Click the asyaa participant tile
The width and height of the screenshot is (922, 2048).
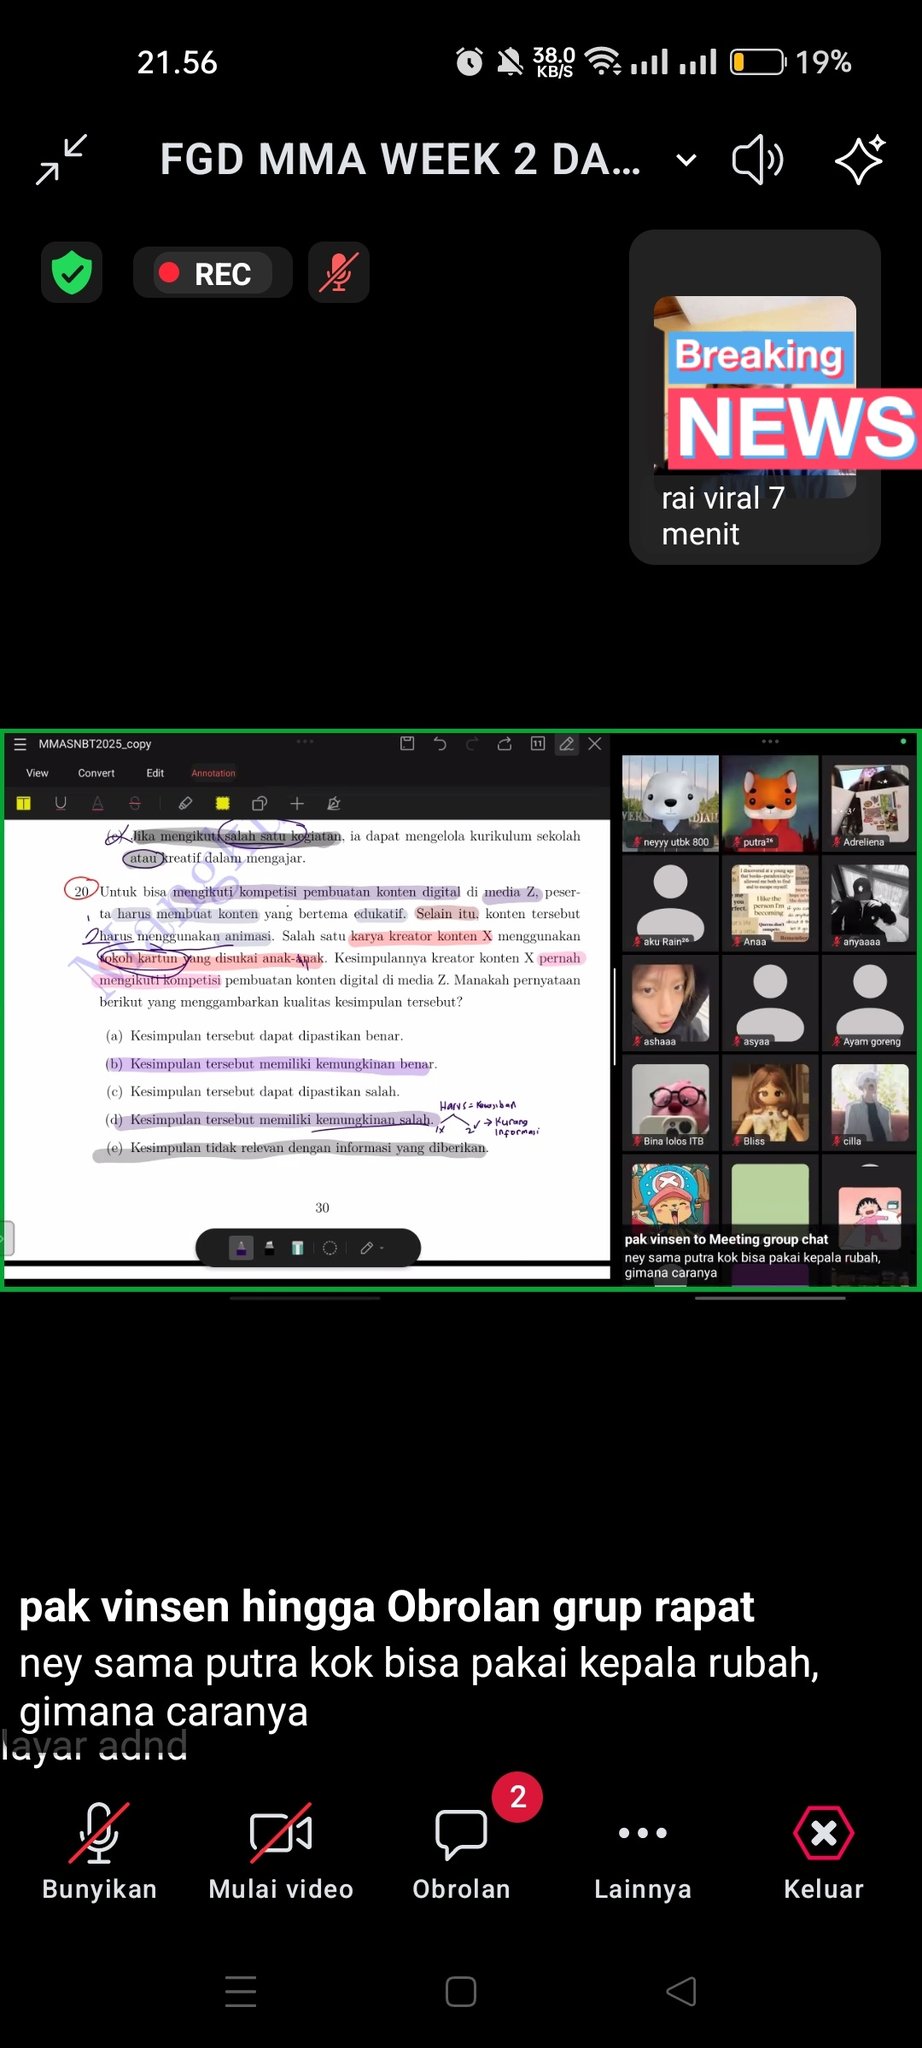(770, 1002)
